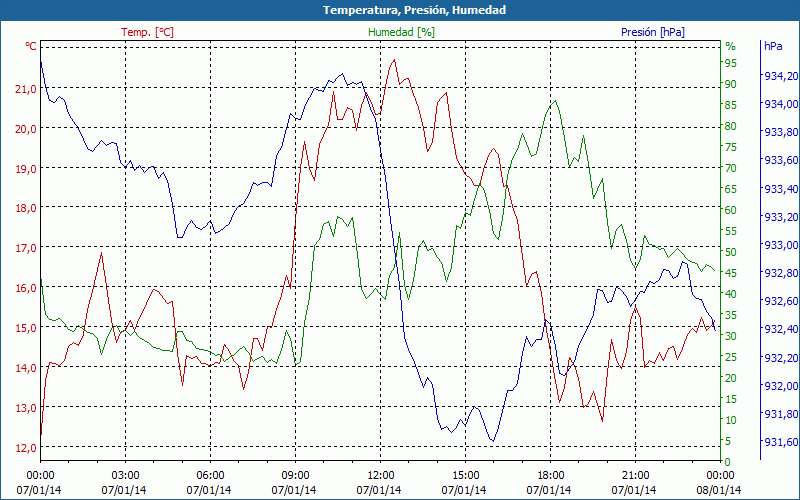
Task: Click temperature axis value '17,0'
Action: click(x=28, y=248)
